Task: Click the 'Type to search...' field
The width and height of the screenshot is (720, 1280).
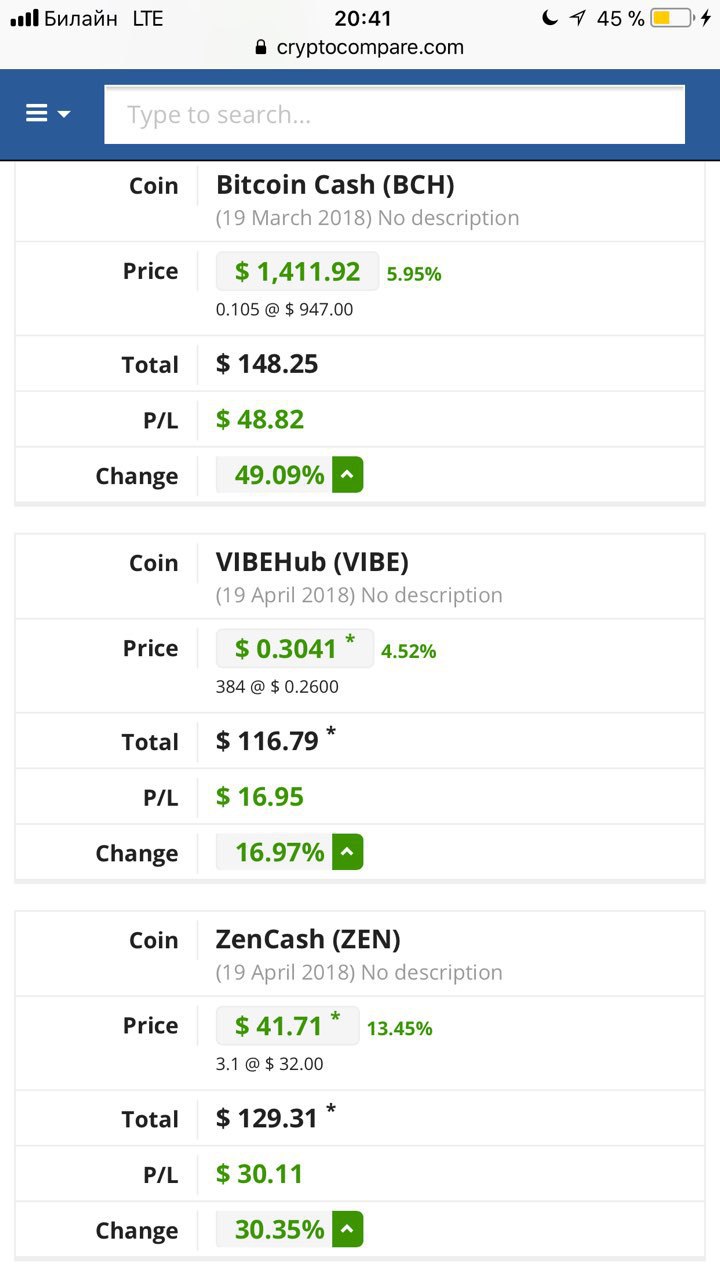Action: point(394,115)
